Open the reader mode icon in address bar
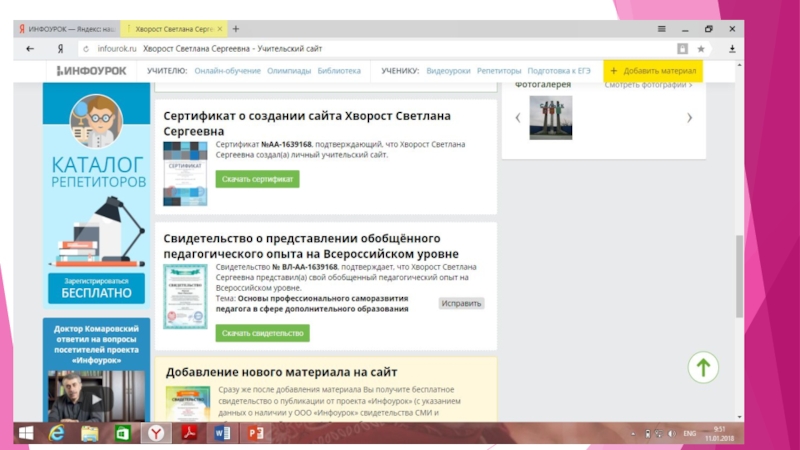 (x=682, y=49)
